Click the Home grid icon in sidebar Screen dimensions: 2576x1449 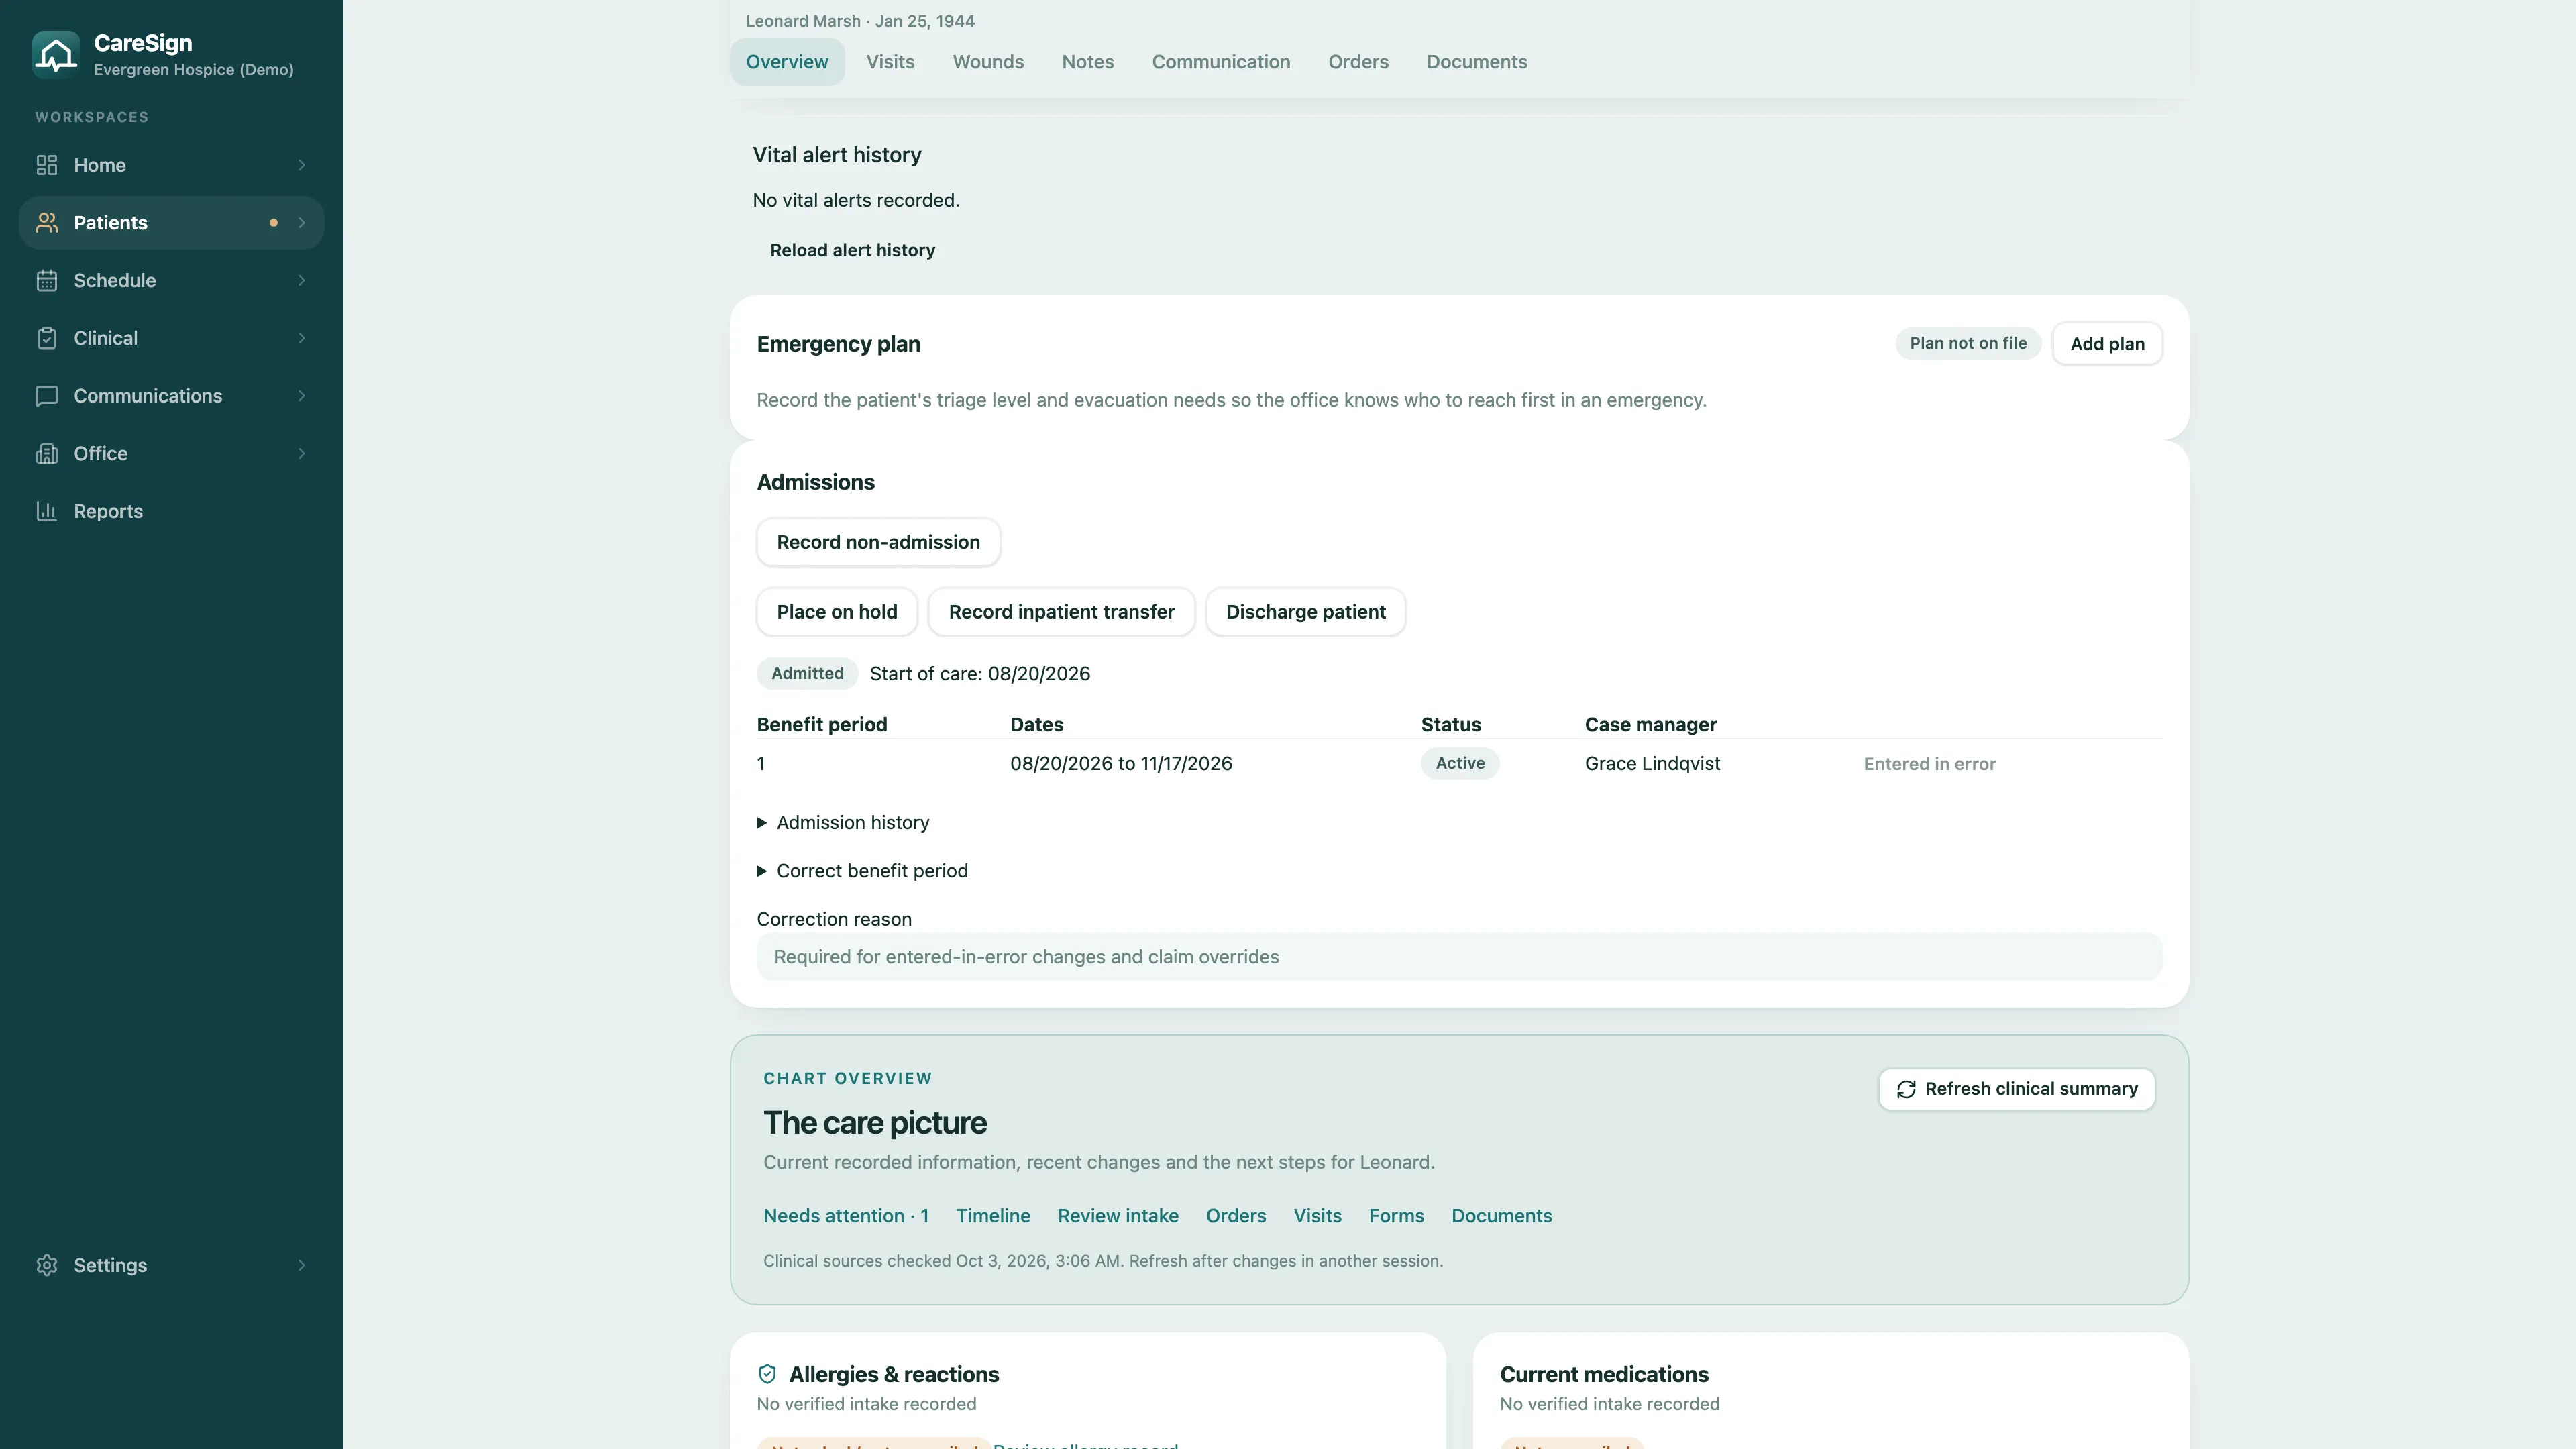[47, 165]
